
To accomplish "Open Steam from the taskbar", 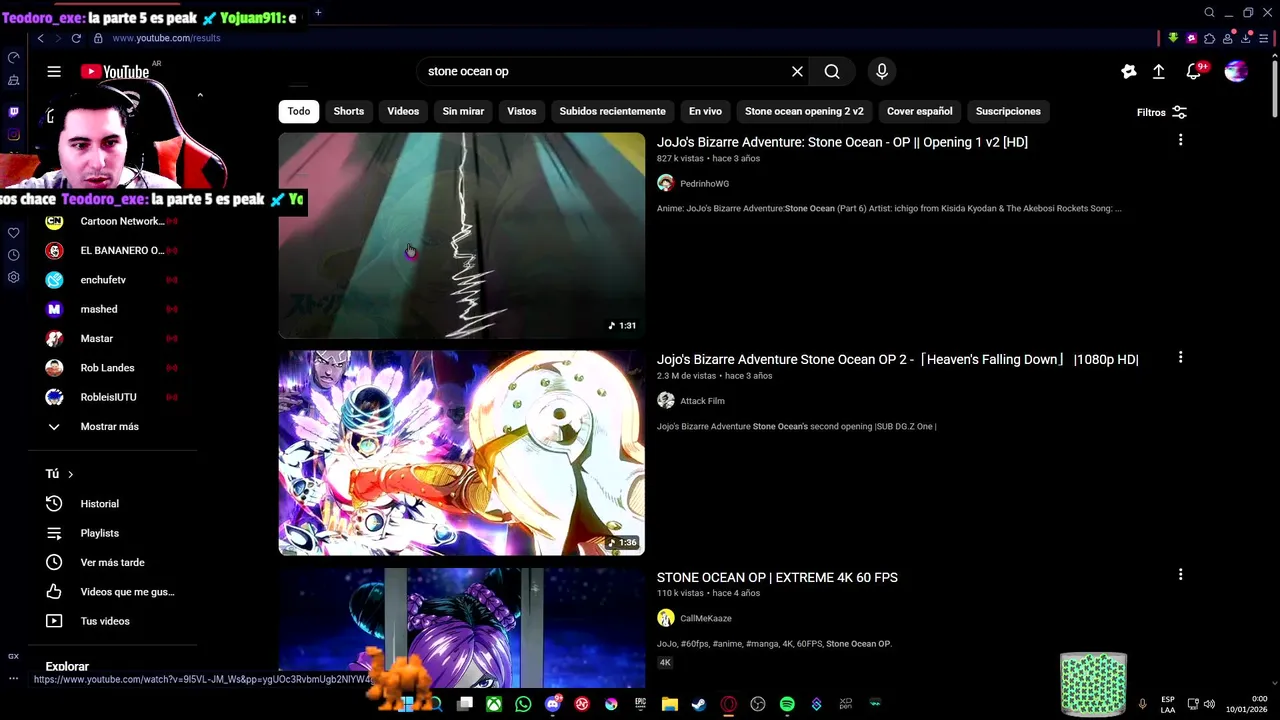I will (x=699, y=704).
